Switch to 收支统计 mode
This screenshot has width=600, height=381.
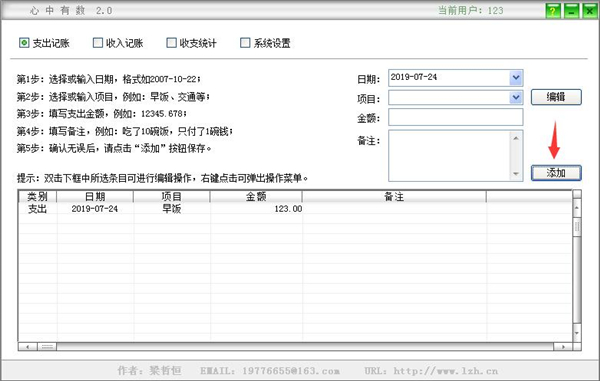tap(191, 43)
